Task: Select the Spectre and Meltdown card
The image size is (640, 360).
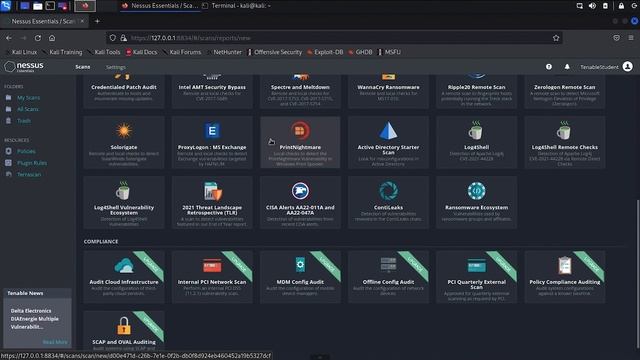Action: (x=300, y=91)
